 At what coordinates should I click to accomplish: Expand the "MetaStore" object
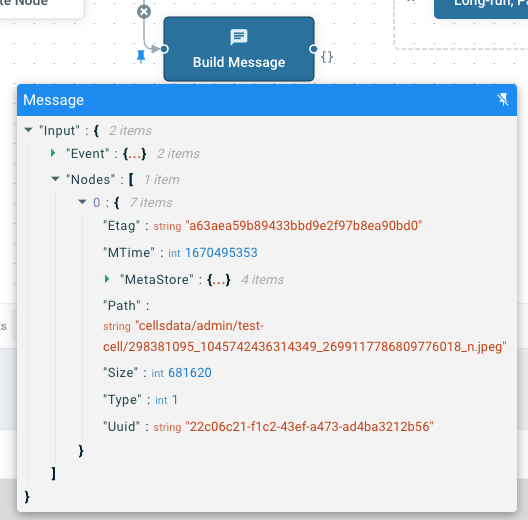[x=107, y=279]
